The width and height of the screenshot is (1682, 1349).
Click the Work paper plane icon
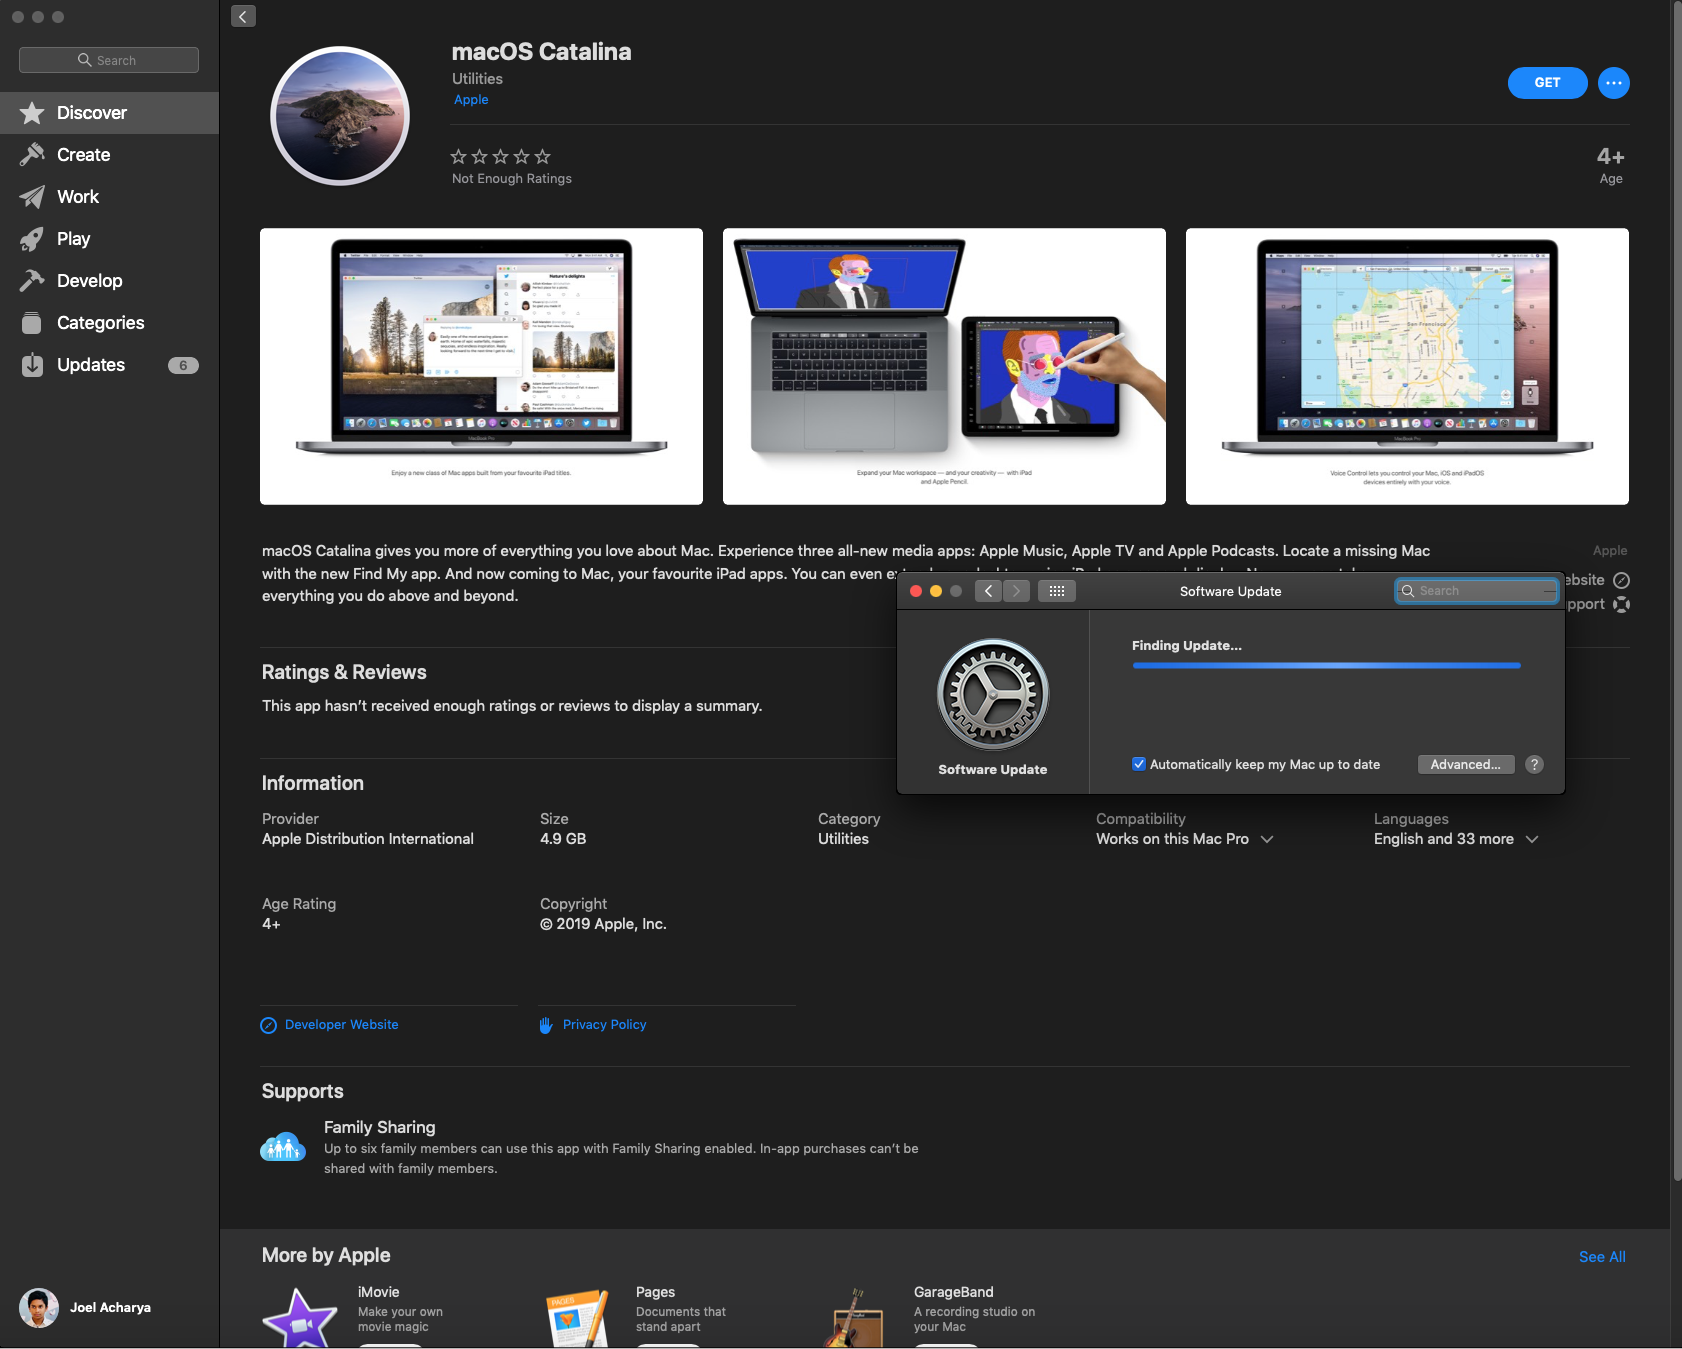click(32, 197)
